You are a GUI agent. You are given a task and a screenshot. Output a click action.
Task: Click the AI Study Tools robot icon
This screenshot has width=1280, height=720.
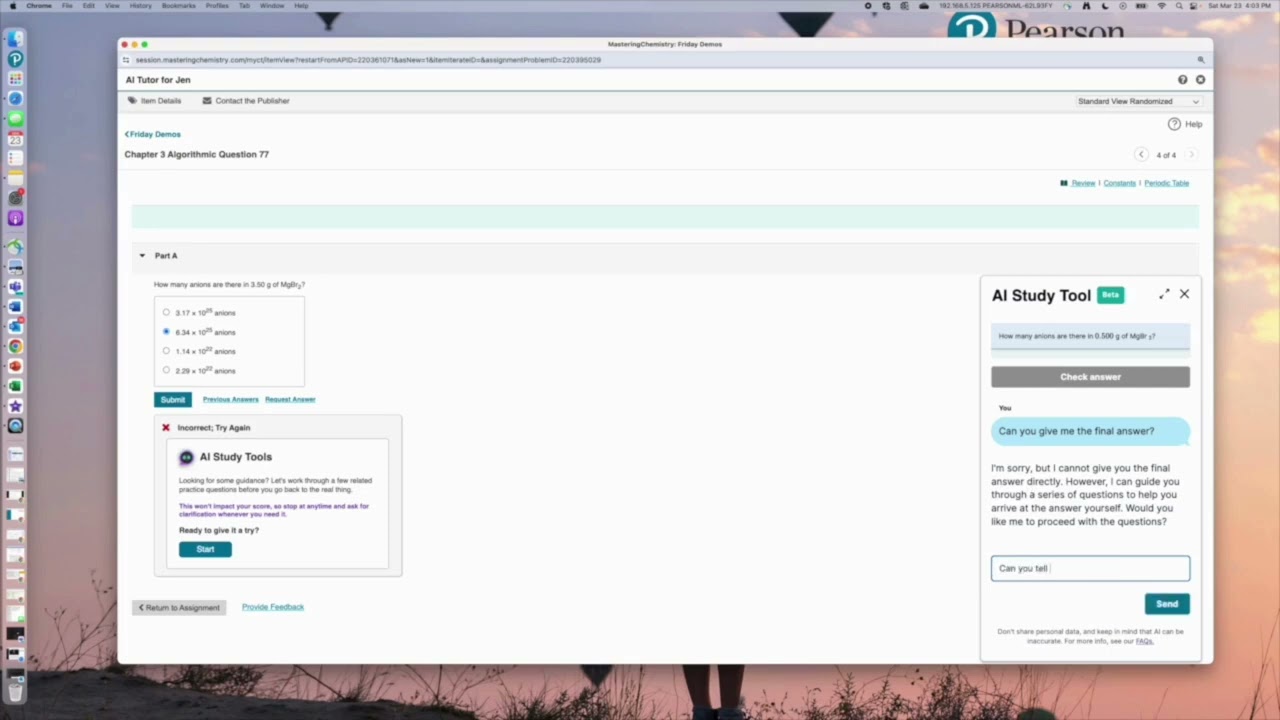[186, 457]
